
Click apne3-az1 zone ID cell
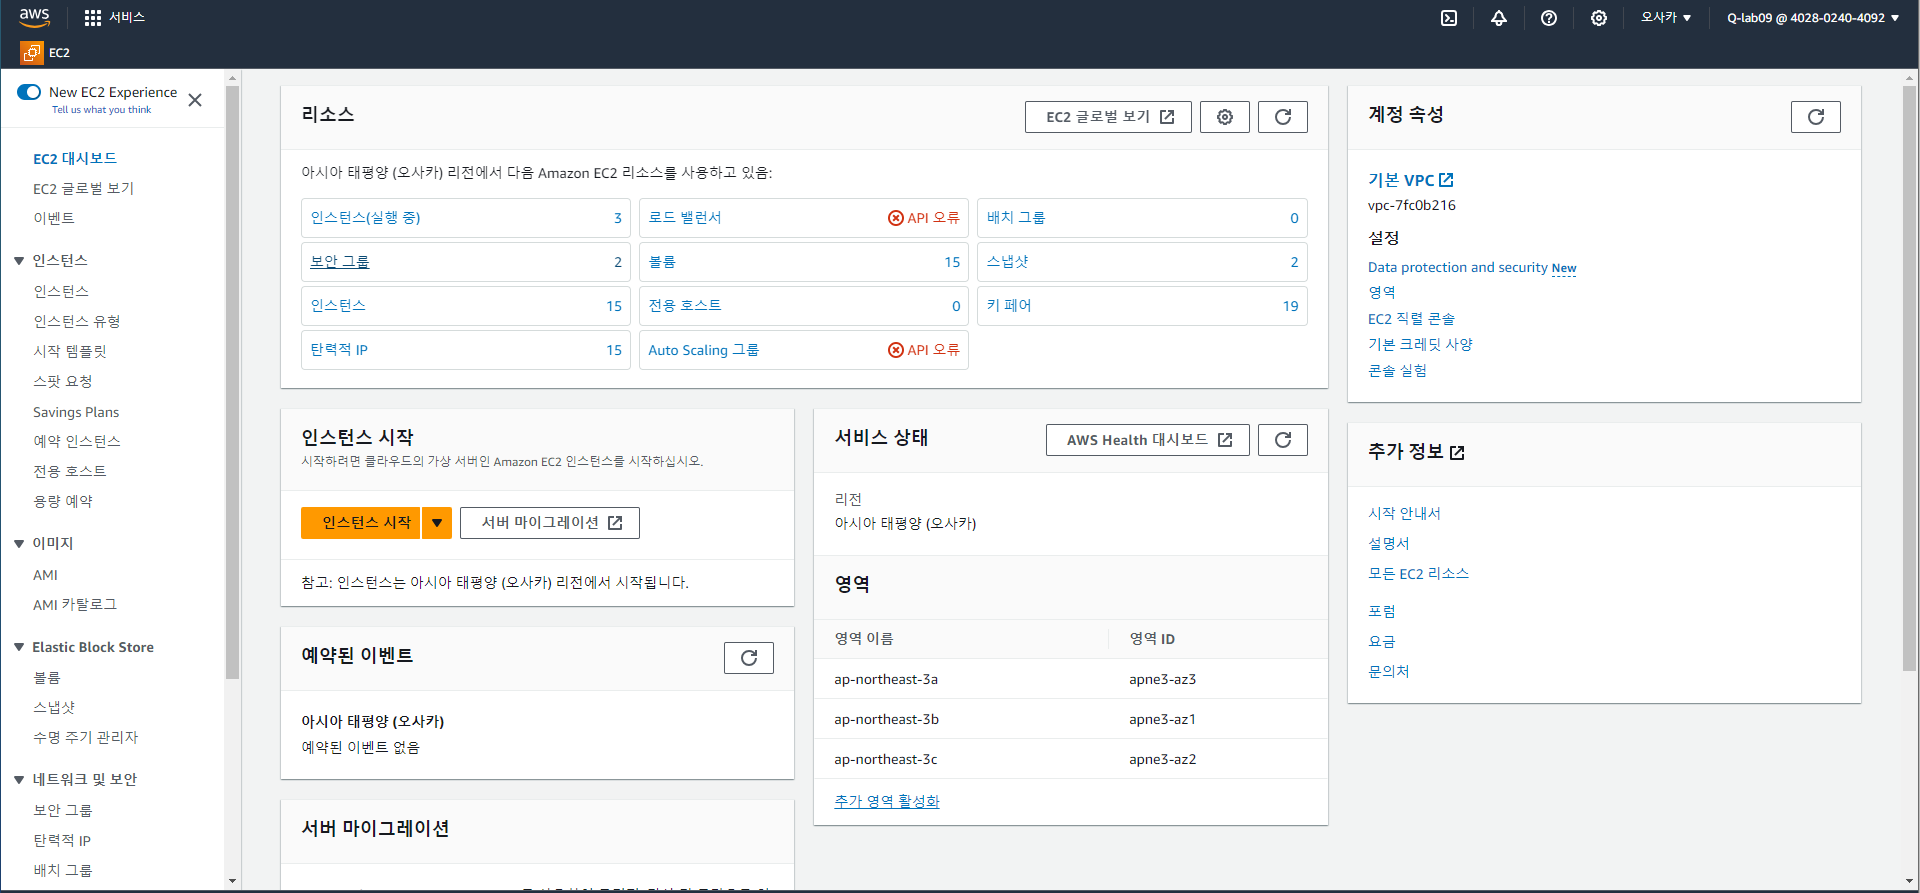pyautogui.click(x=1162, y=720)
